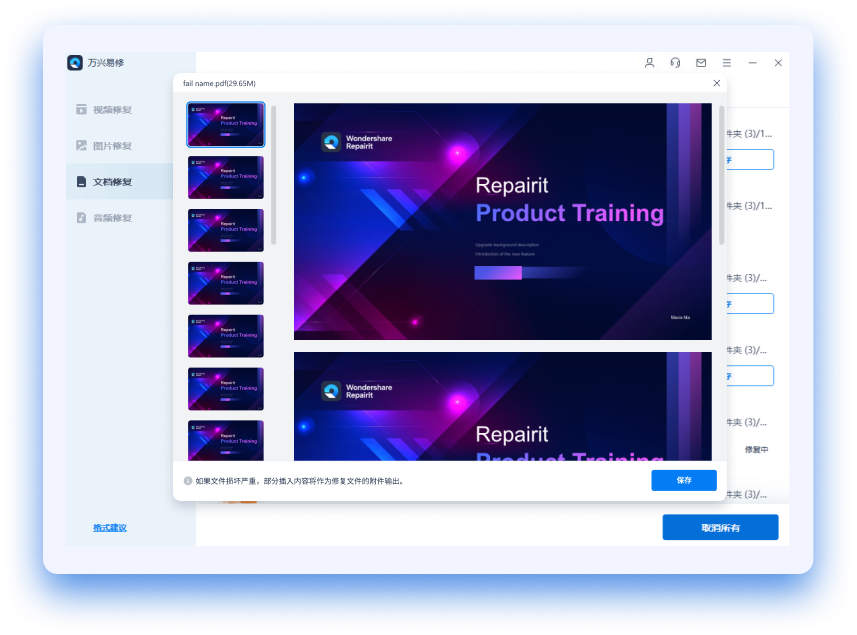Close the fail name.pdf preview dialog
This screenshot has width=857, height=635.
[717, 83]
